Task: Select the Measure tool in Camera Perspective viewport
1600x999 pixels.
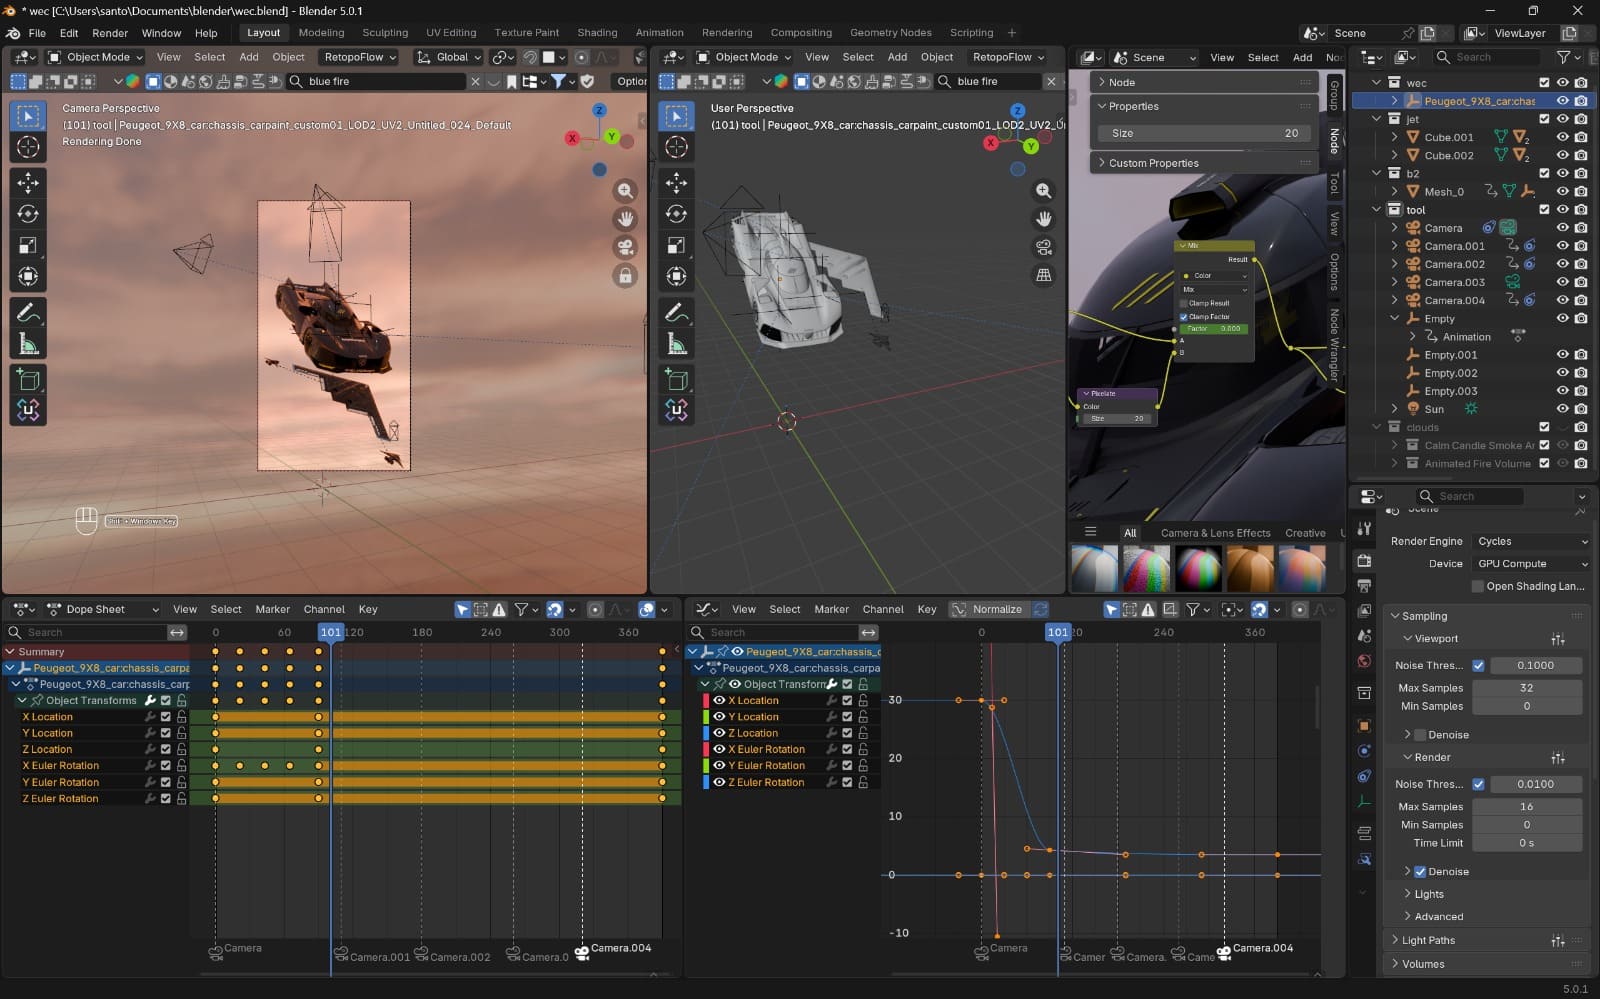Action: [x=28, y=345]
